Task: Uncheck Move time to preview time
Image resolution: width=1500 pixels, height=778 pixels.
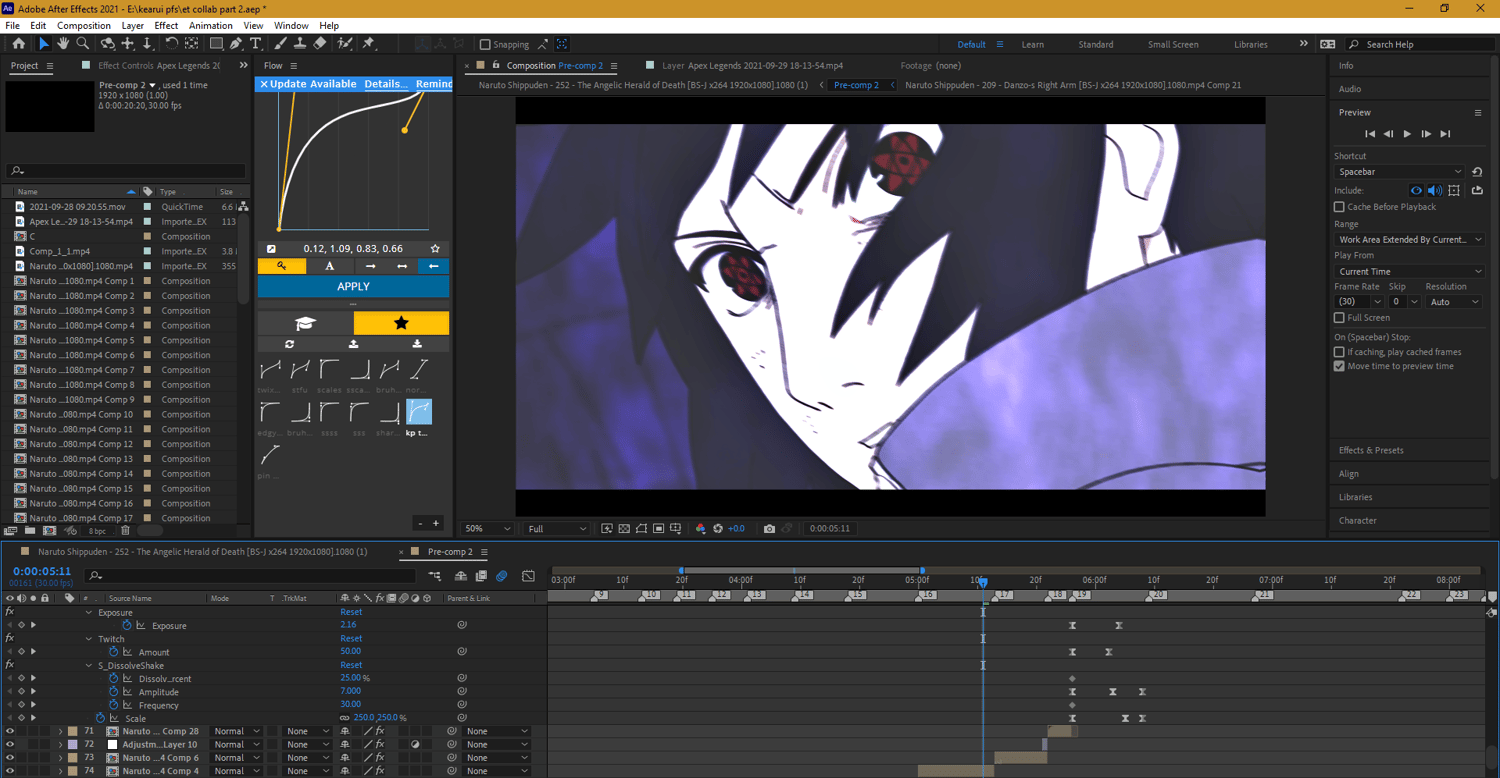Action: 1339,366
